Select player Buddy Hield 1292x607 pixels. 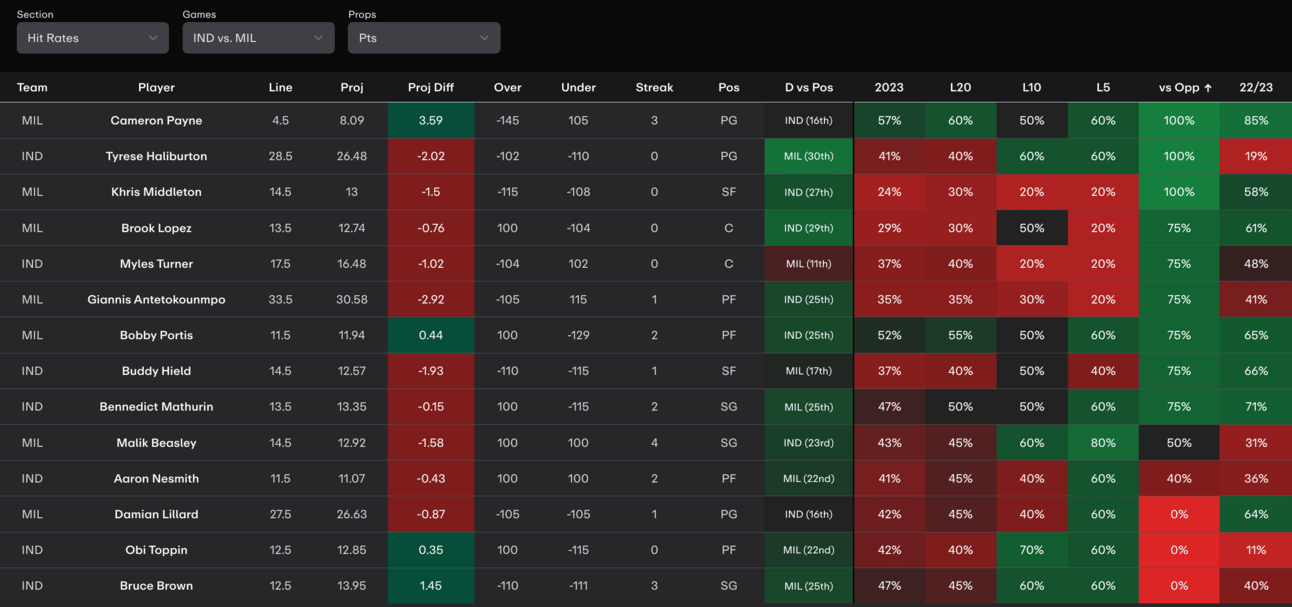[156, 371]
